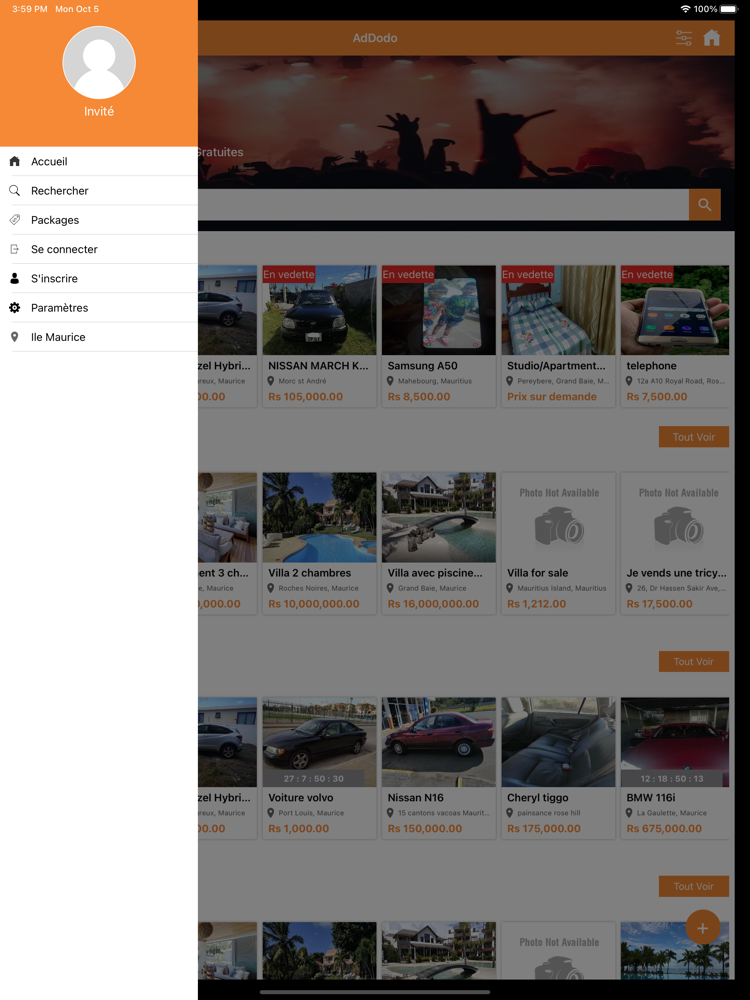Click price Rs 16,000,000.00
The width and height of the screenshot is (750, 1000).
[x=433, y=604]
